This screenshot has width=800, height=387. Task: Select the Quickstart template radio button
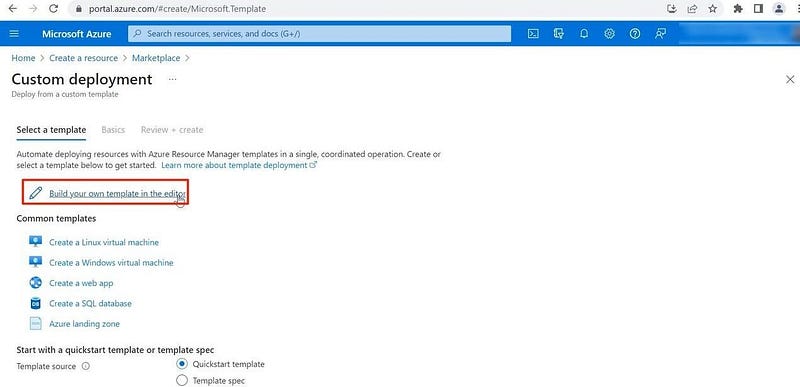point(182,364)
